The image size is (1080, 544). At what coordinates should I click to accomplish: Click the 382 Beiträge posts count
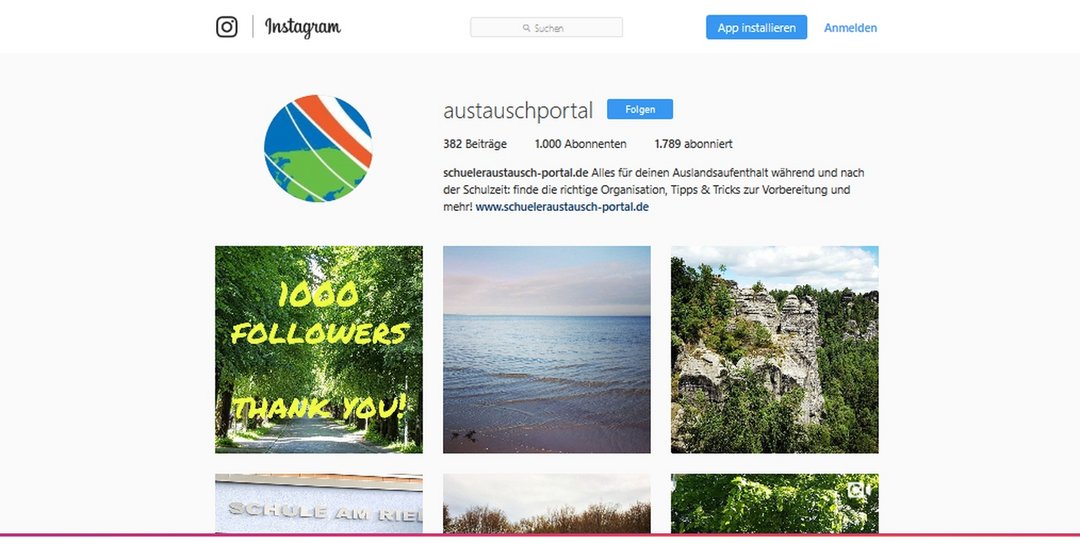(x=475, y=144)
